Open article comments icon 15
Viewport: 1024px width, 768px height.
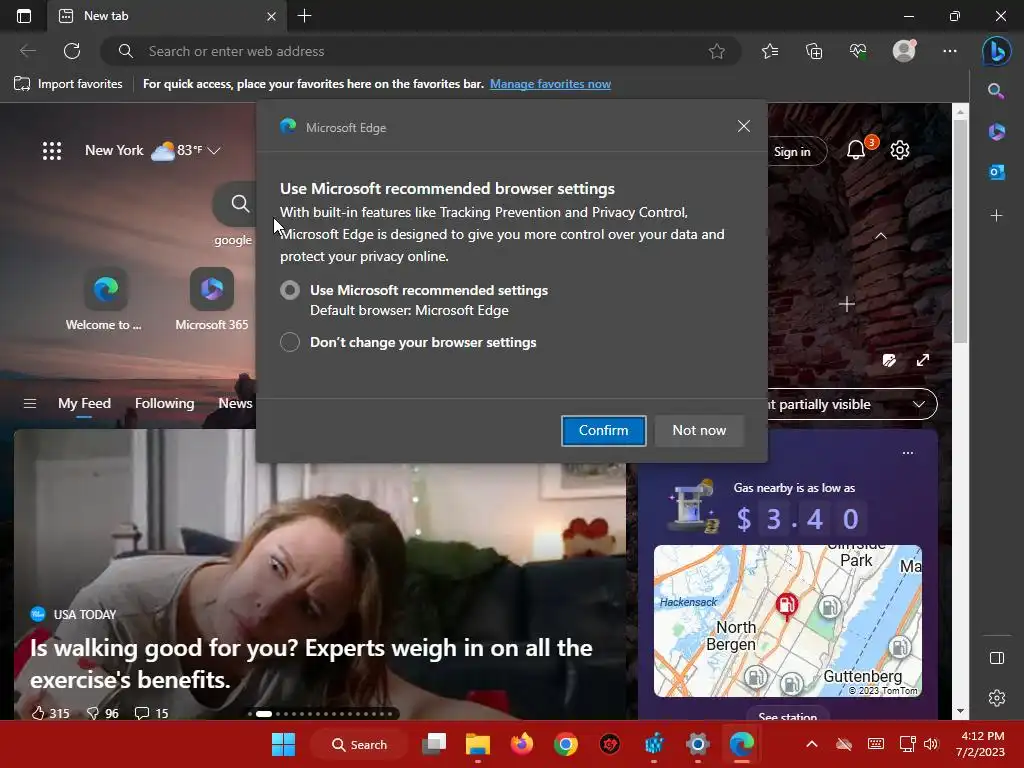pos(151,713)
